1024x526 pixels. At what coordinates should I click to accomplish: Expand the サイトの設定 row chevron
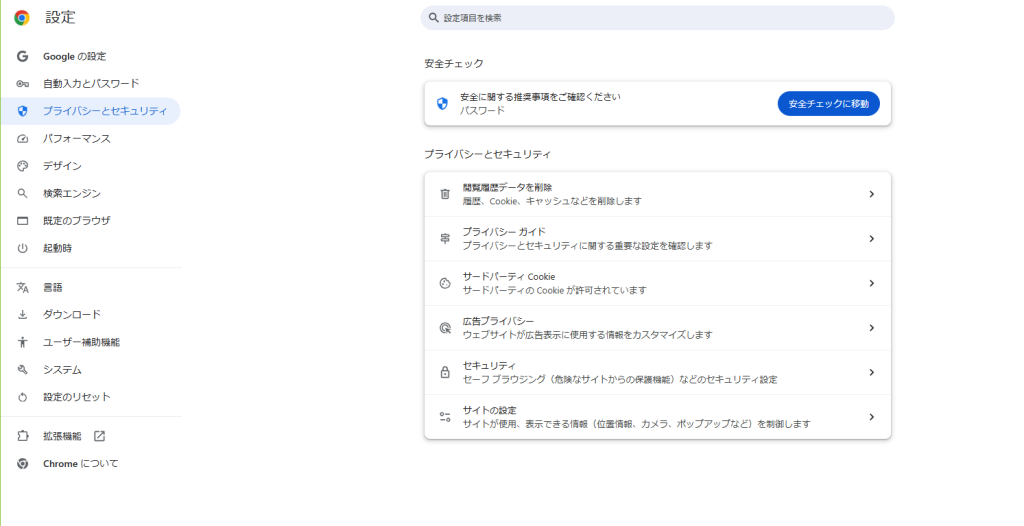871,417
